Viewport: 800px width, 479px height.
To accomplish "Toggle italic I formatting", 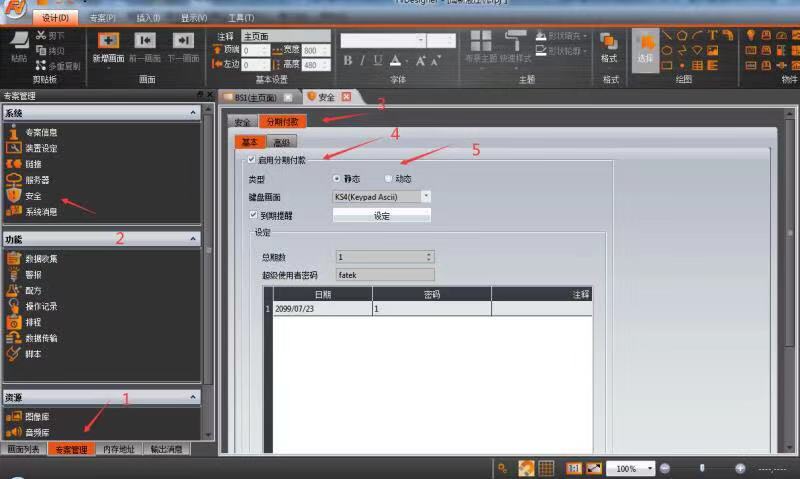I will tap(362, 60).
